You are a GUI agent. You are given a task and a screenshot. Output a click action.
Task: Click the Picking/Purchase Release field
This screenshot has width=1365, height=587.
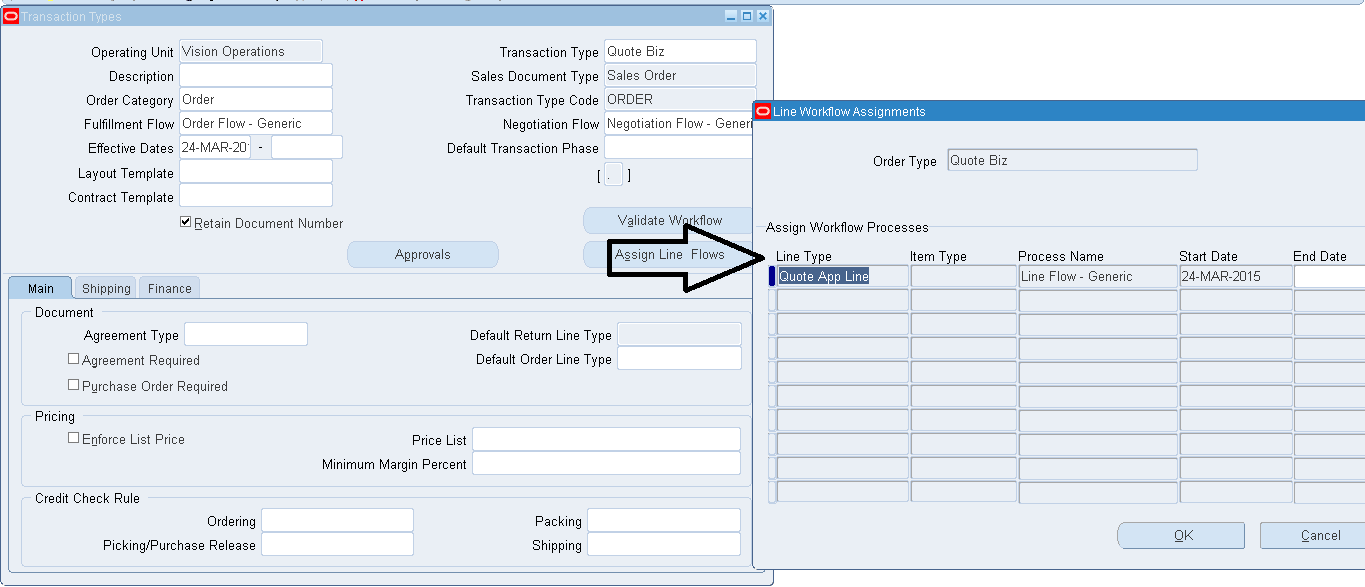[337, 544]
